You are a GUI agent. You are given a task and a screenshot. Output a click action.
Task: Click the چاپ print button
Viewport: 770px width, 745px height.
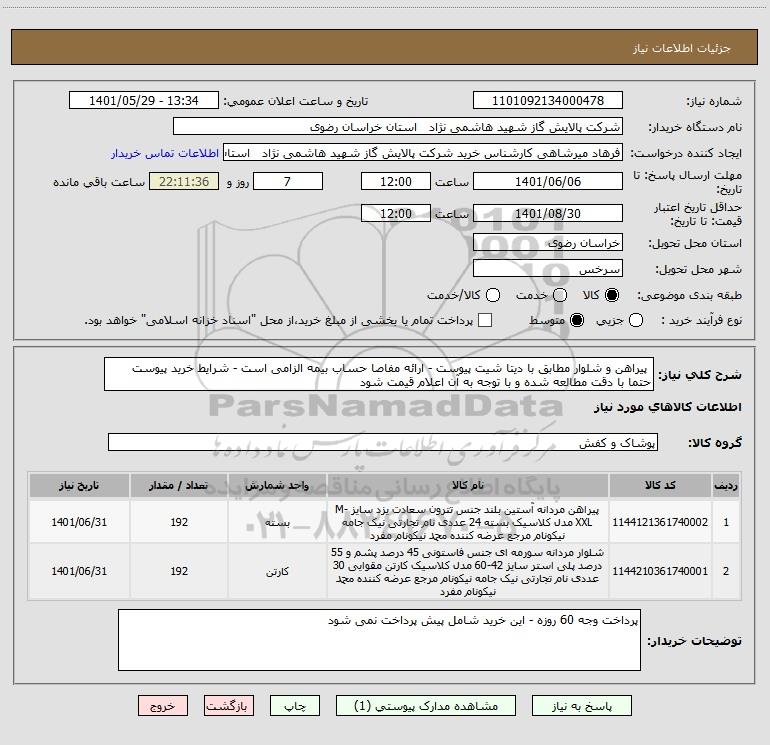(x=295, y=706)
